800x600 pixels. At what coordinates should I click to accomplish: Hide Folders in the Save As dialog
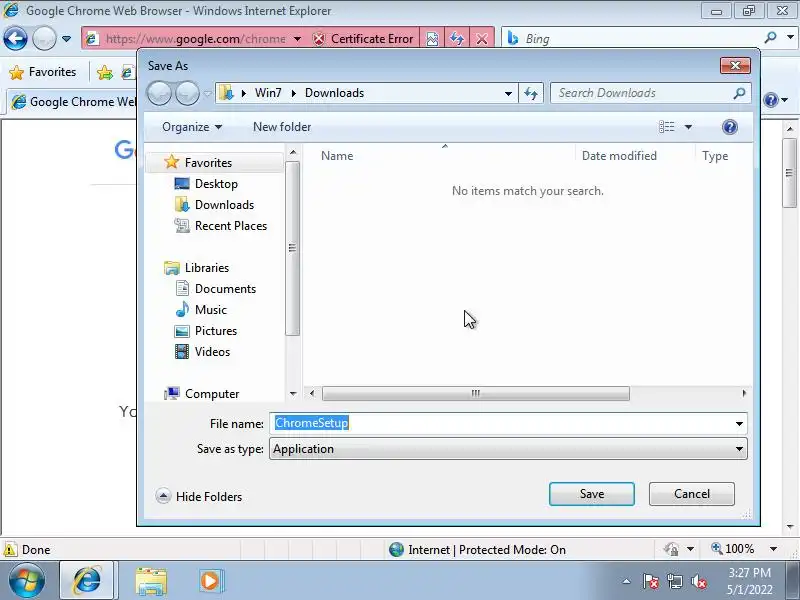199,496
